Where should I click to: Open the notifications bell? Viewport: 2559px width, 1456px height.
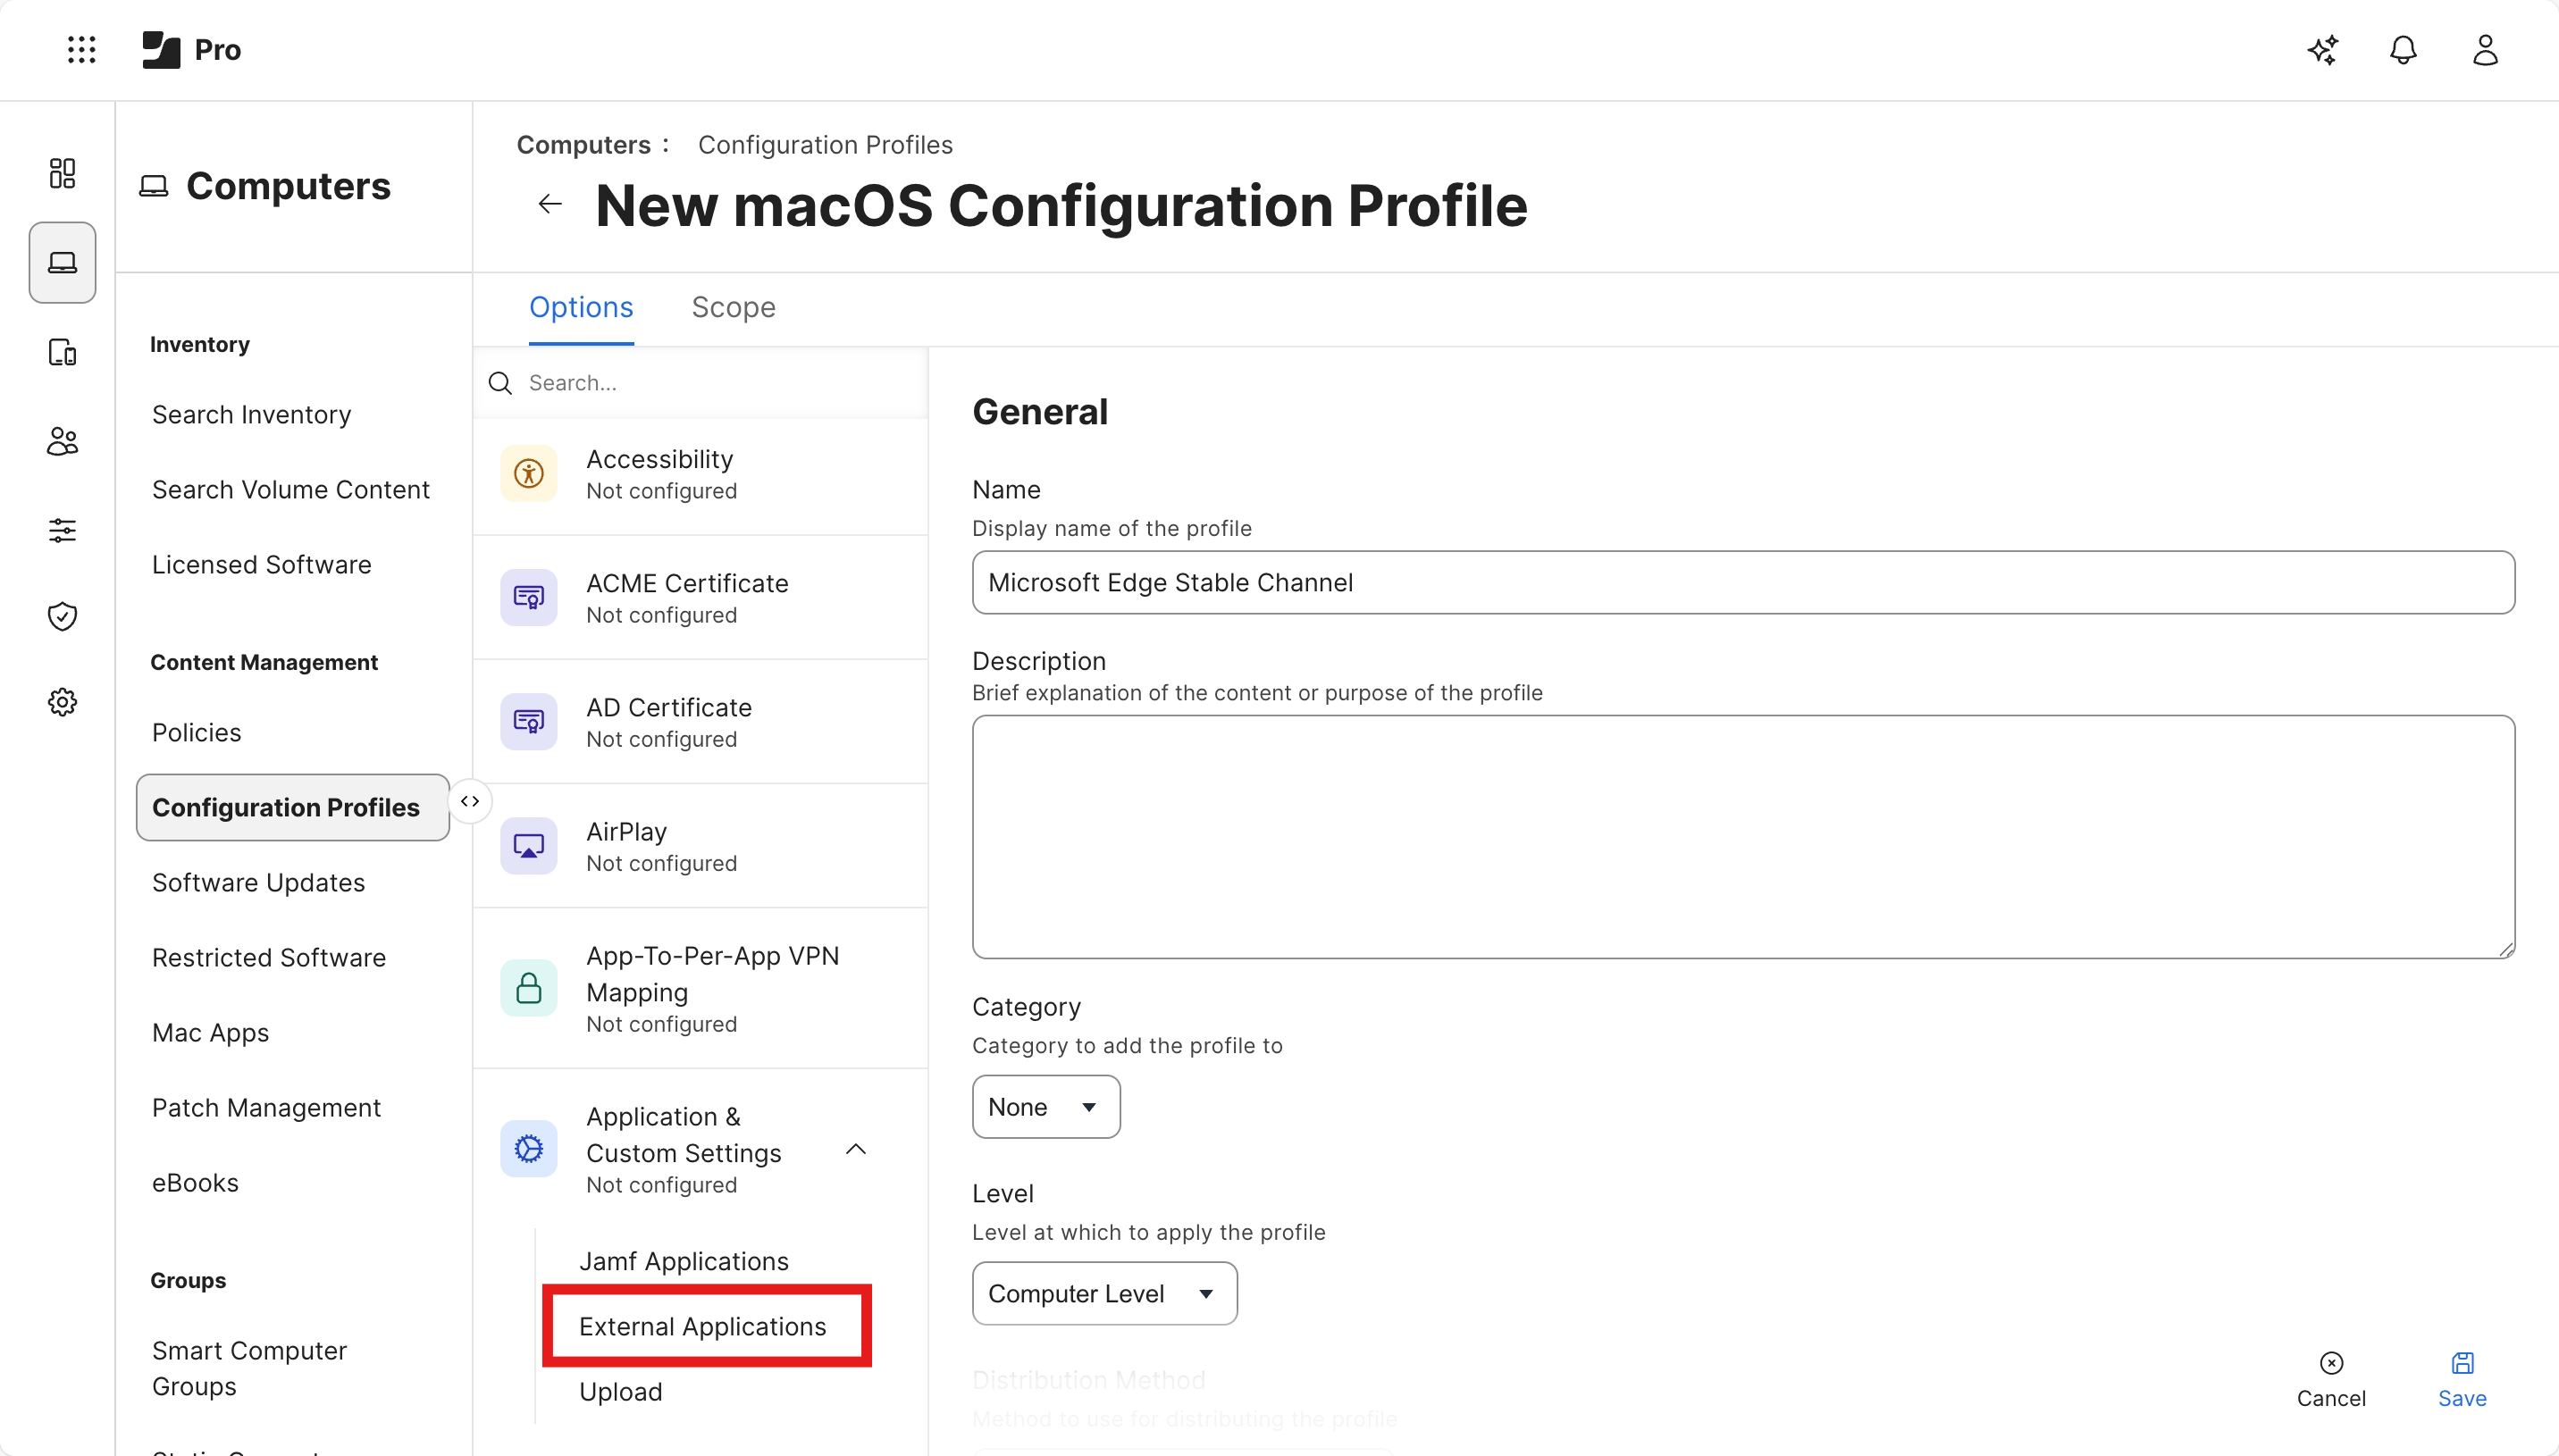pyautogui.click(x=2403, y=49)
